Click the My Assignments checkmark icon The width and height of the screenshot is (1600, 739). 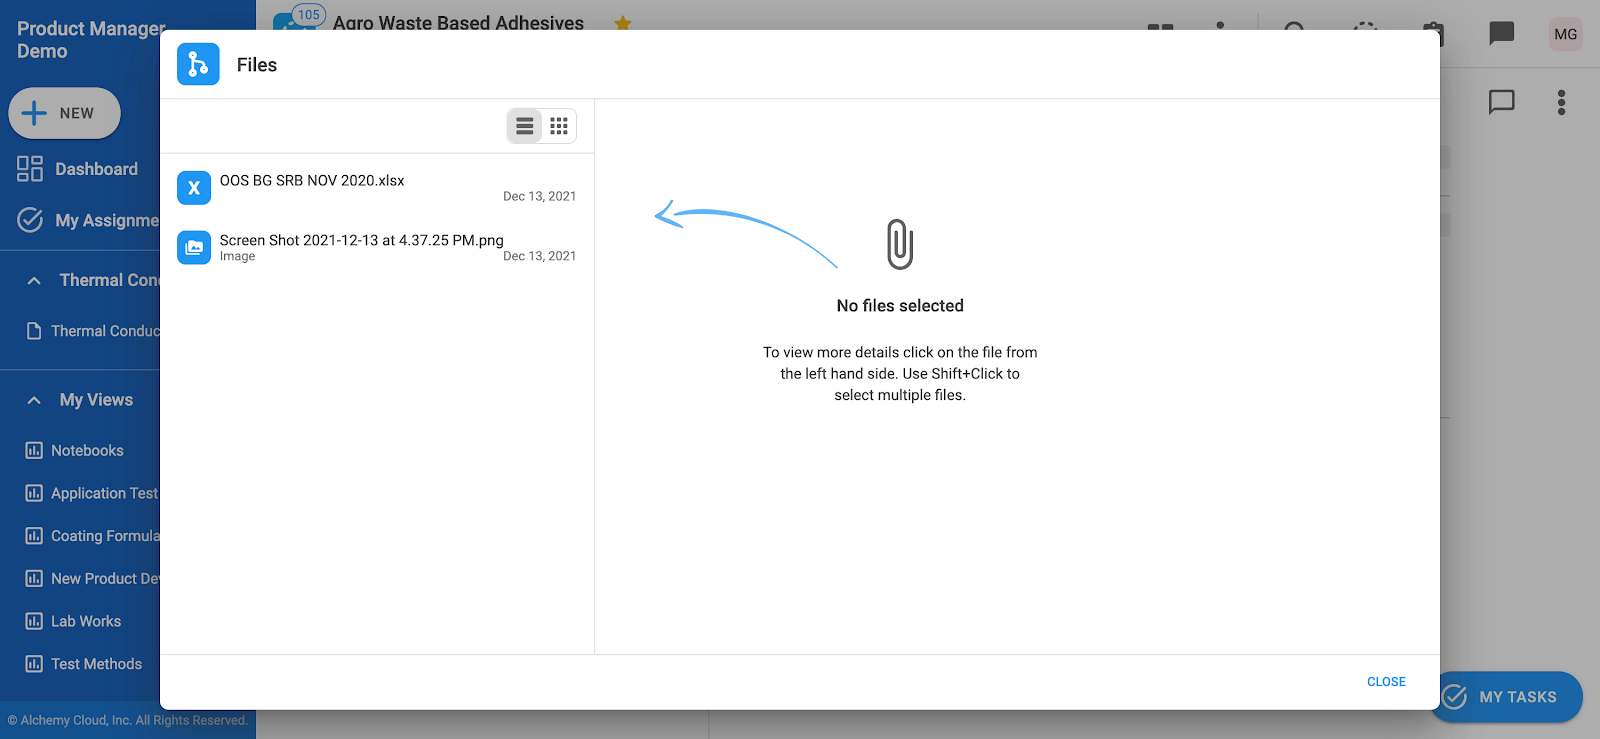pos(30,220)
